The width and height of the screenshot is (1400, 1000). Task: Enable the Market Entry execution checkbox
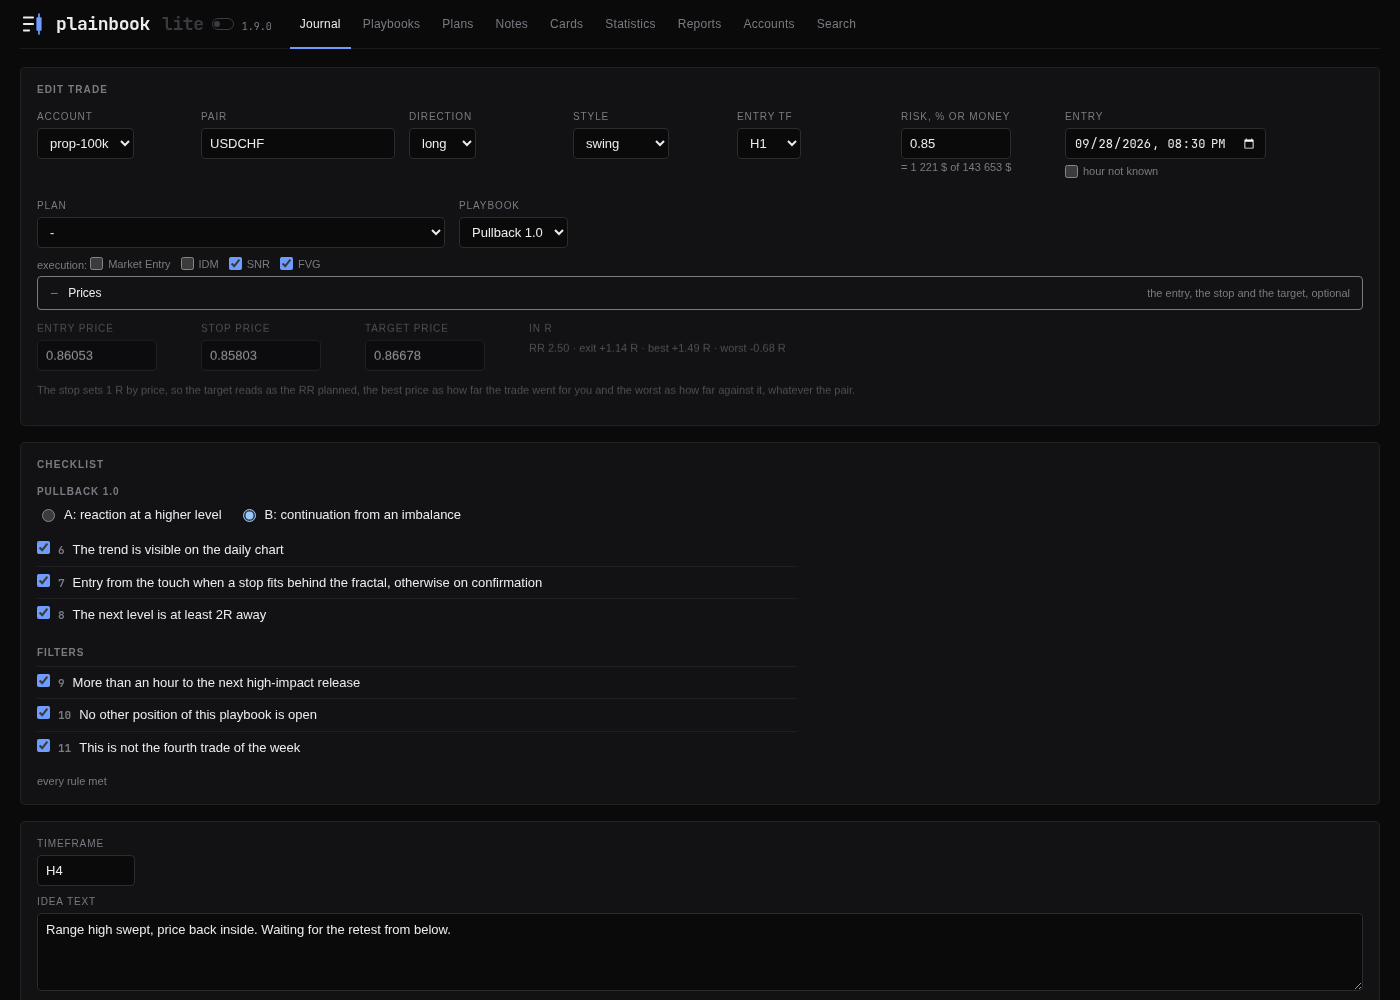(x=97, y=264)
